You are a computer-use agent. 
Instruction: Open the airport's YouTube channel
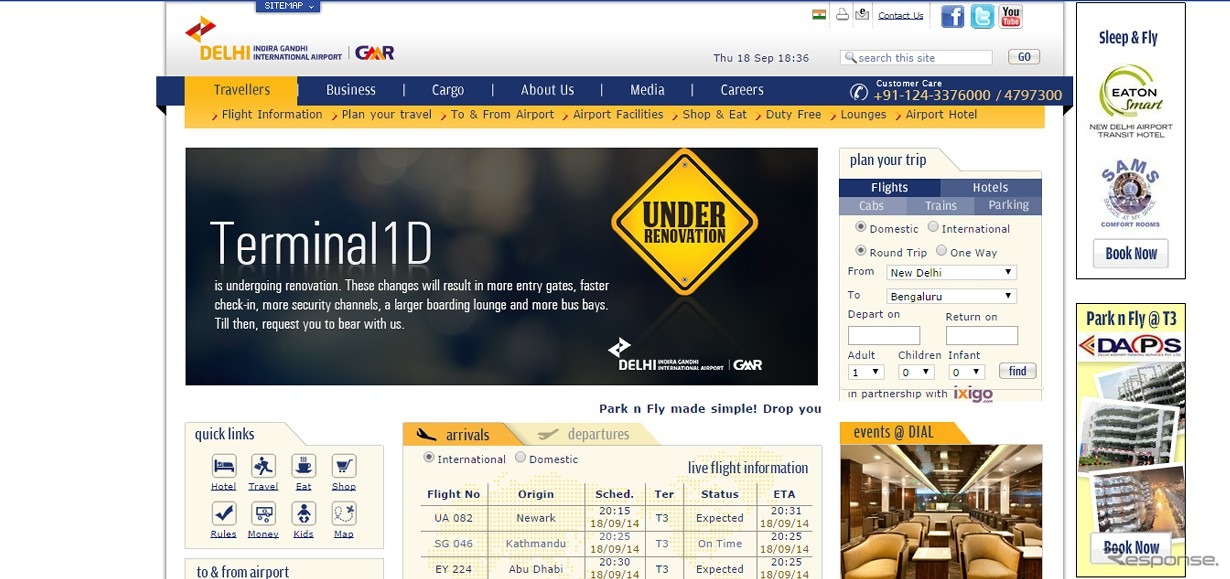click(1011, 16)
